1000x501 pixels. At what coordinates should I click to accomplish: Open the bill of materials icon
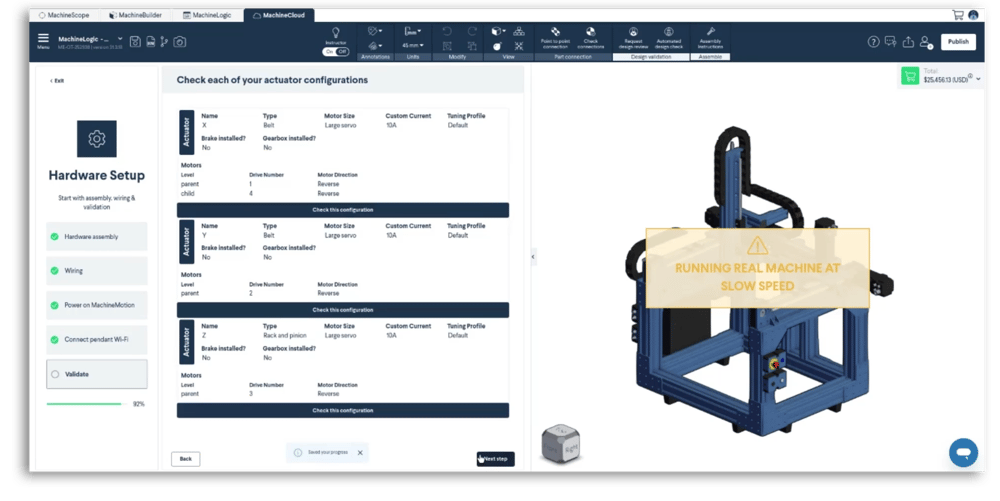(x=151, y=41)
